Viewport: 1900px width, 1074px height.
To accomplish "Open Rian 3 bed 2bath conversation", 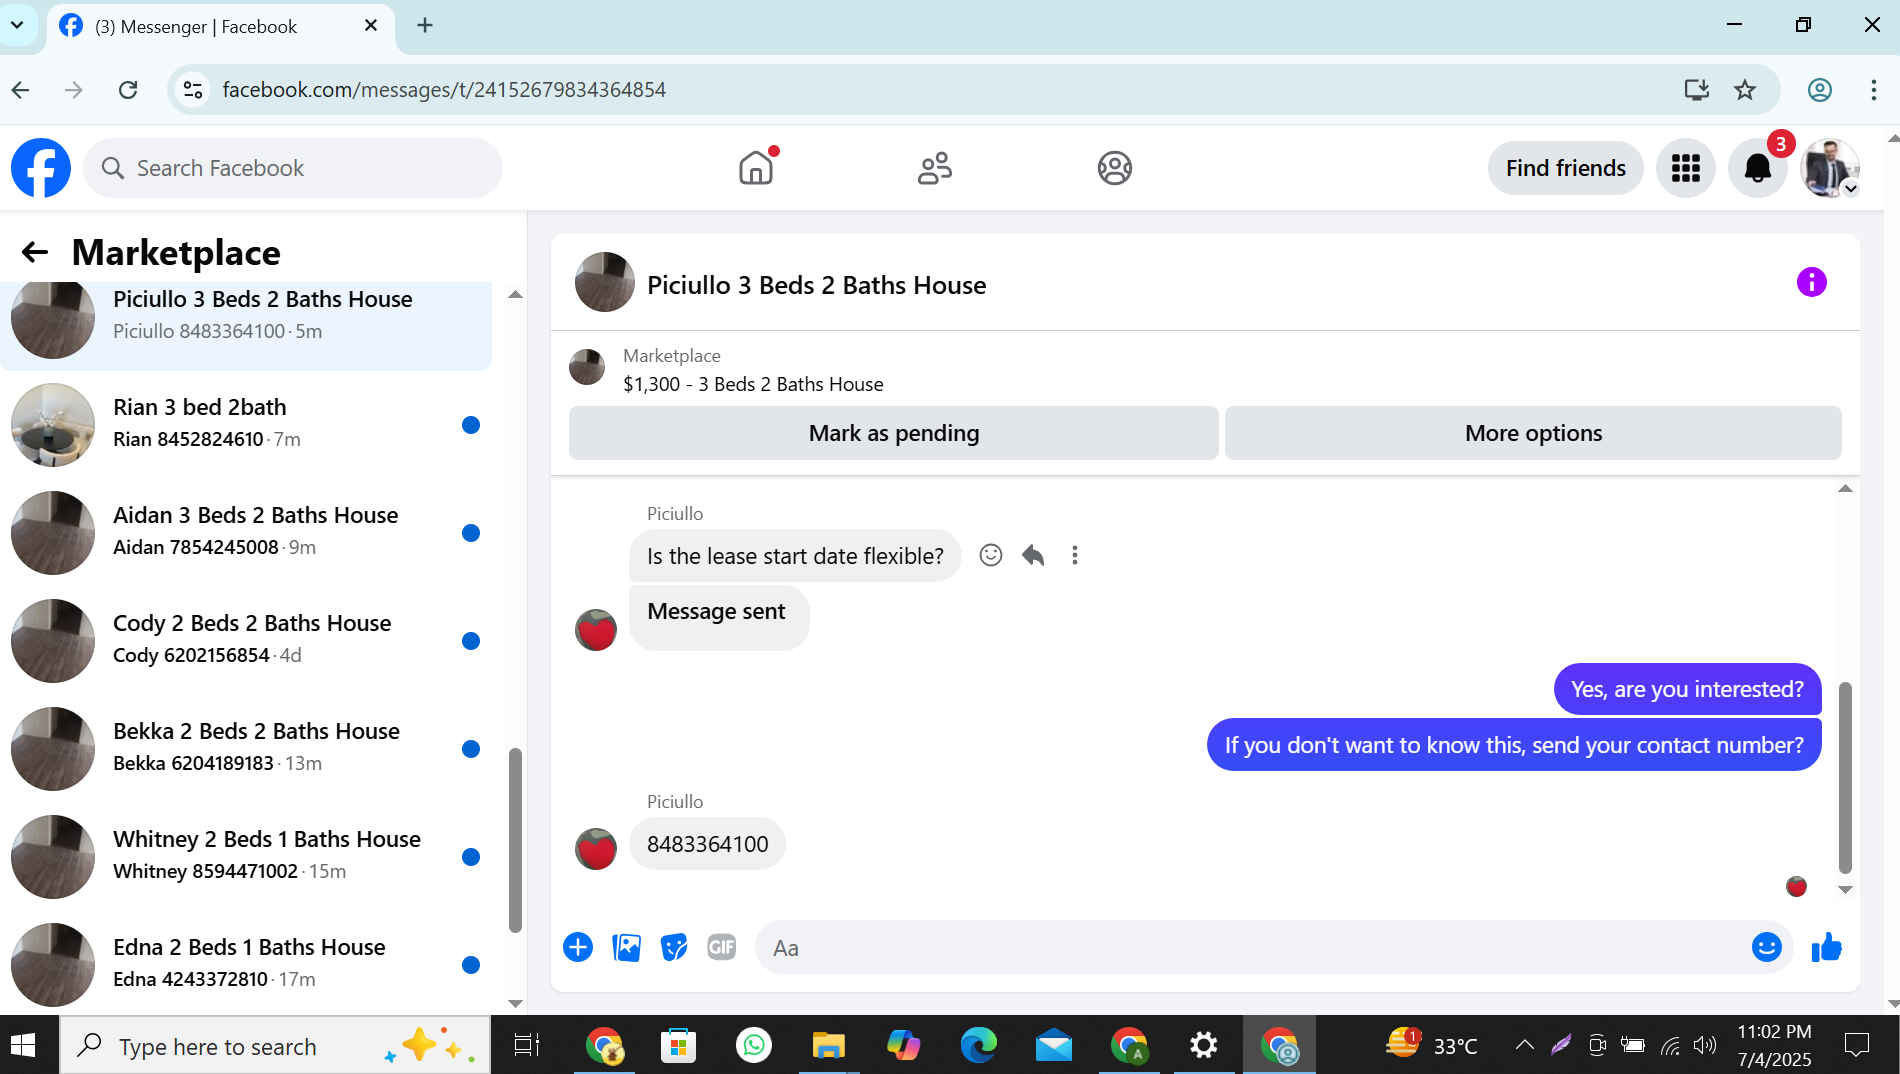I will pyautogui.click(x=246, y=424).
